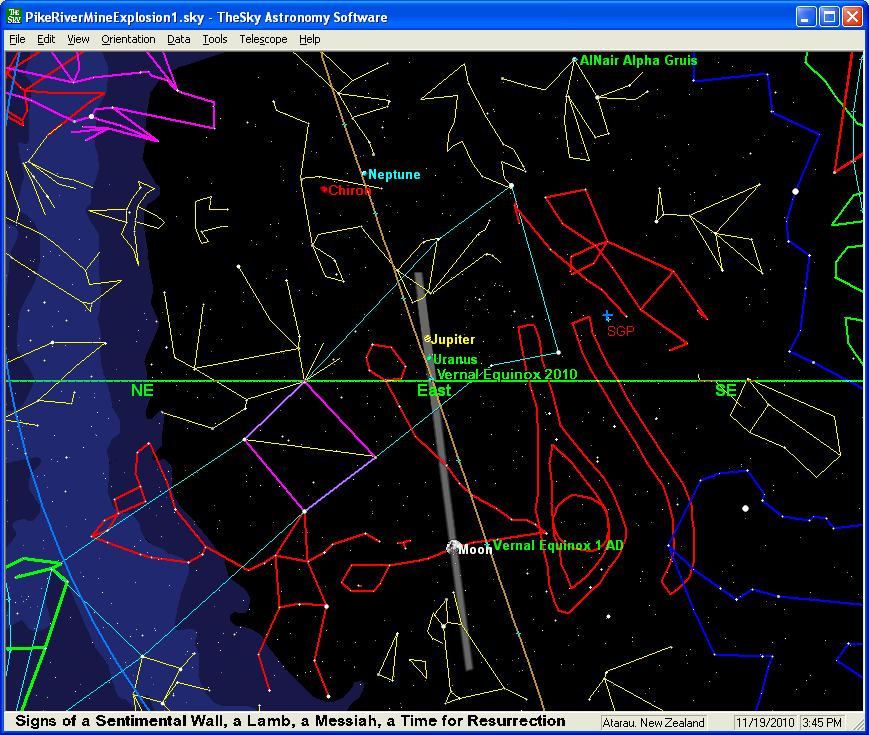869x735 pixels.
Task: Select the Jupiter planet marker
Action: (427, 339)
